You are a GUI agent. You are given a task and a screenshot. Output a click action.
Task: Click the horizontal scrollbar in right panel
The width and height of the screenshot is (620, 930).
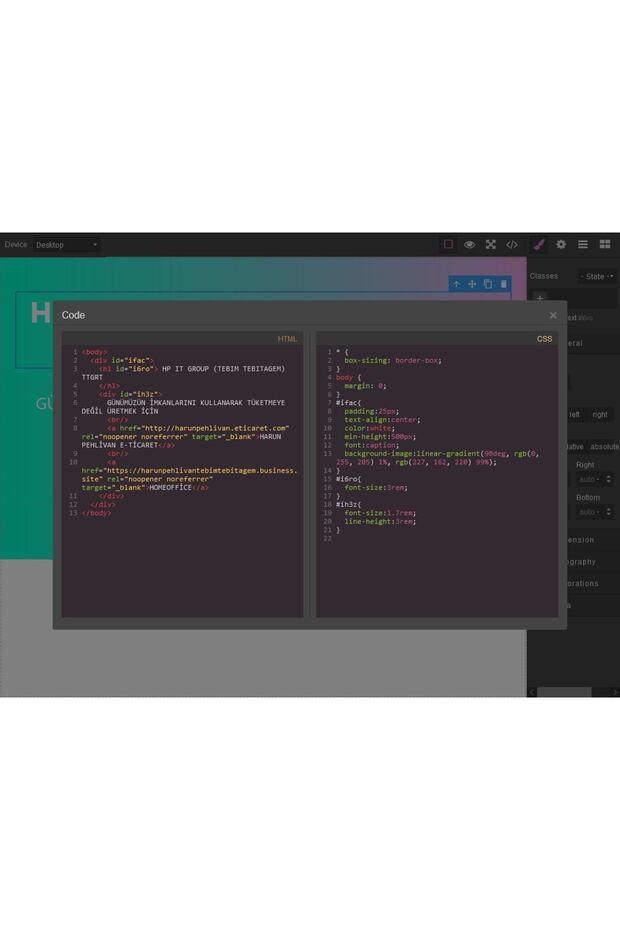564,692
